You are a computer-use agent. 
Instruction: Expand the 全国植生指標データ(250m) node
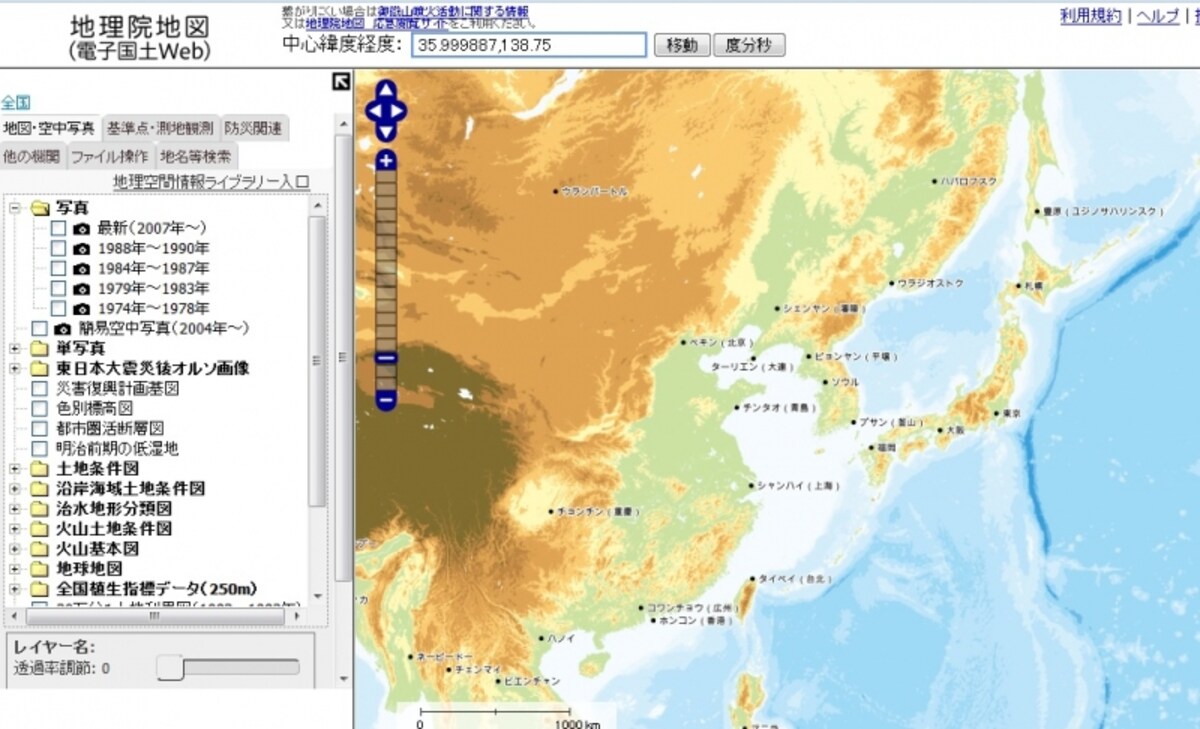coord(15,589)
